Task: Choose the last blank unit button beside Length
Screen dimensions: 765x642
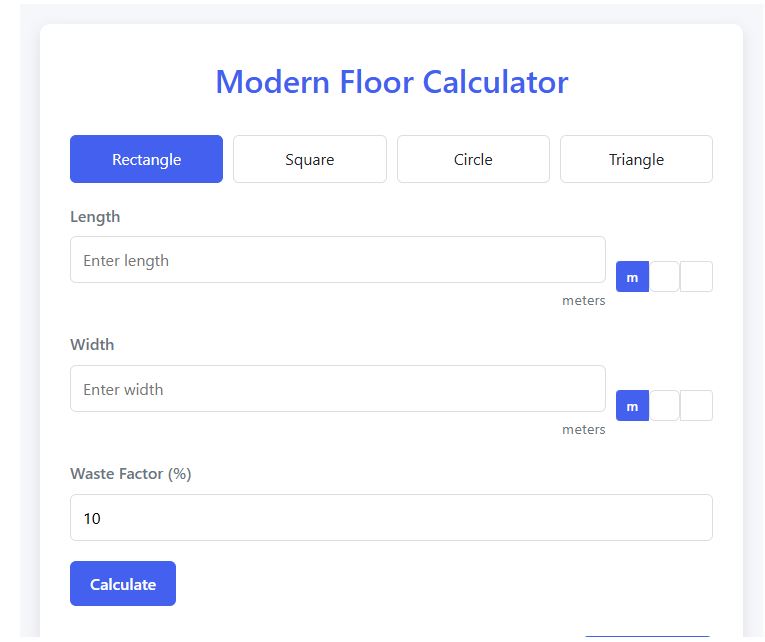Action: pyautogui.click(x=696, y=277)
